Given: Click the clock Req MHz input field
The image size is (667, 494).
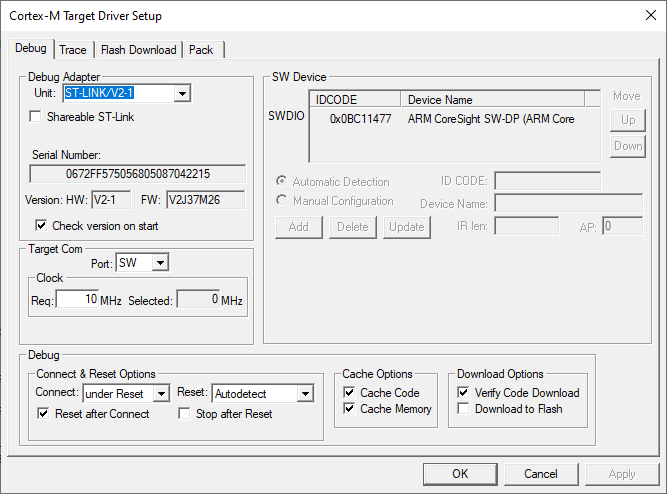Looking at the screenshot, I should 77,299.
